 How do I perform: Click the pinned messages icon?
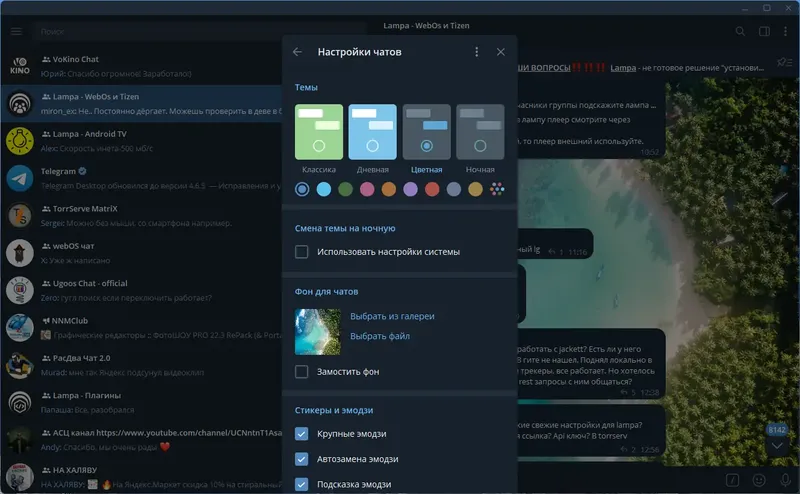pyautogui.click(x=784, y=62)
